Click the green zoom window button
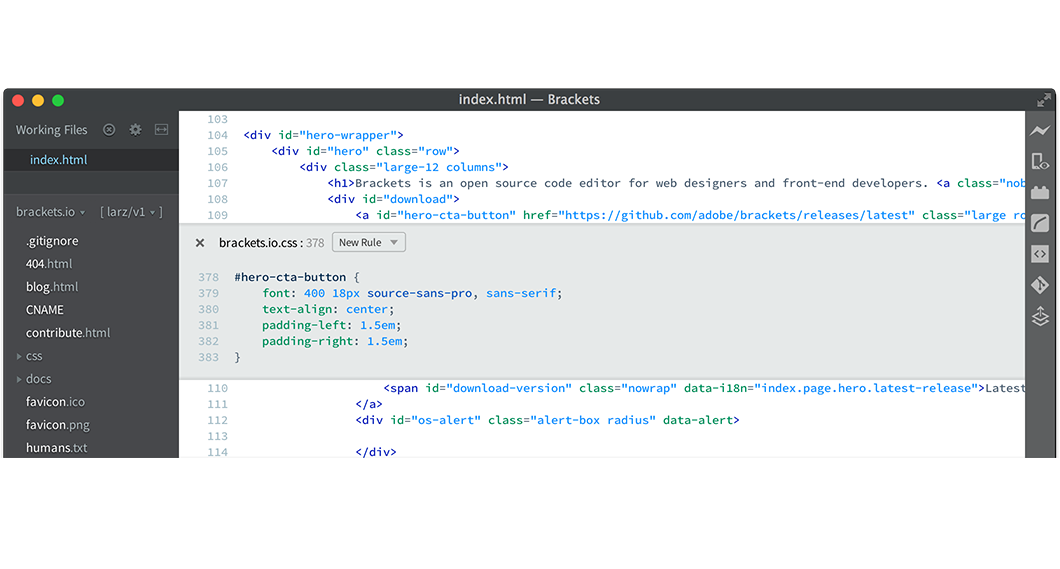The image size is (1060, 569). pyautogui.click(x=58, y=101)
